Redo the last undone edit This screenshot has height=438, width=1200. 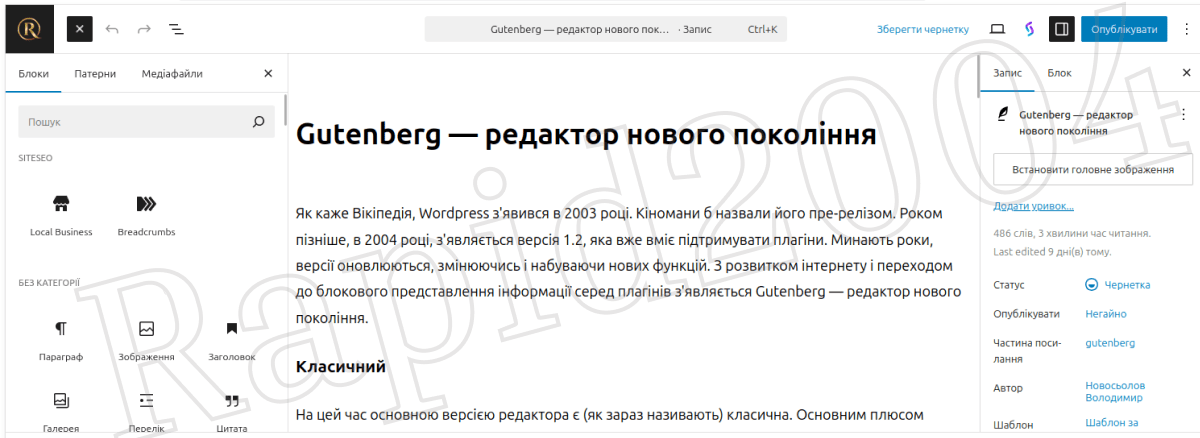coord(144,29)
